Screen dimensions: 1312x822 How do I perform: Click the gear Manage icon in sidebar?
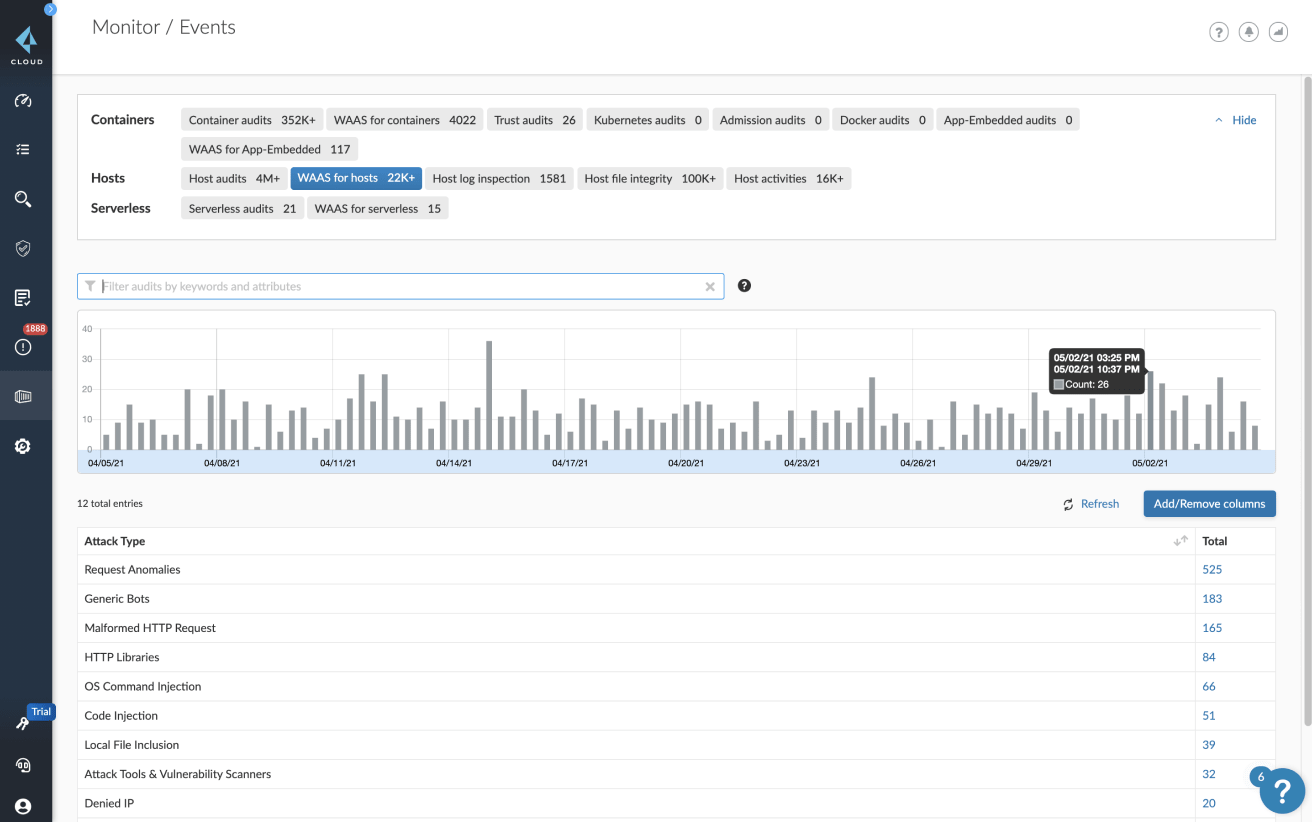point(23,446)
